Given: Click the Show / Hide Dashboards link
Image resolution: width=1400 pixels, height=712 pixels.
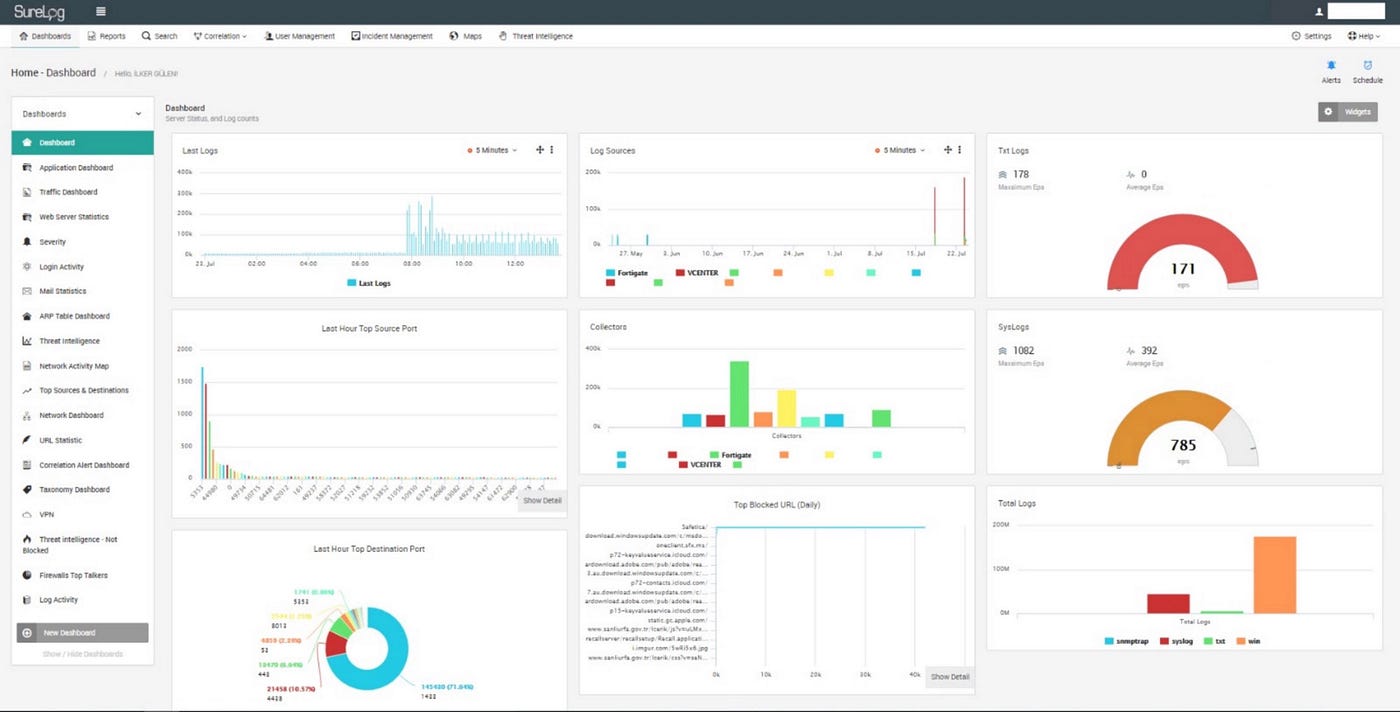Looking at the screenshot, I should pos(82,654).
